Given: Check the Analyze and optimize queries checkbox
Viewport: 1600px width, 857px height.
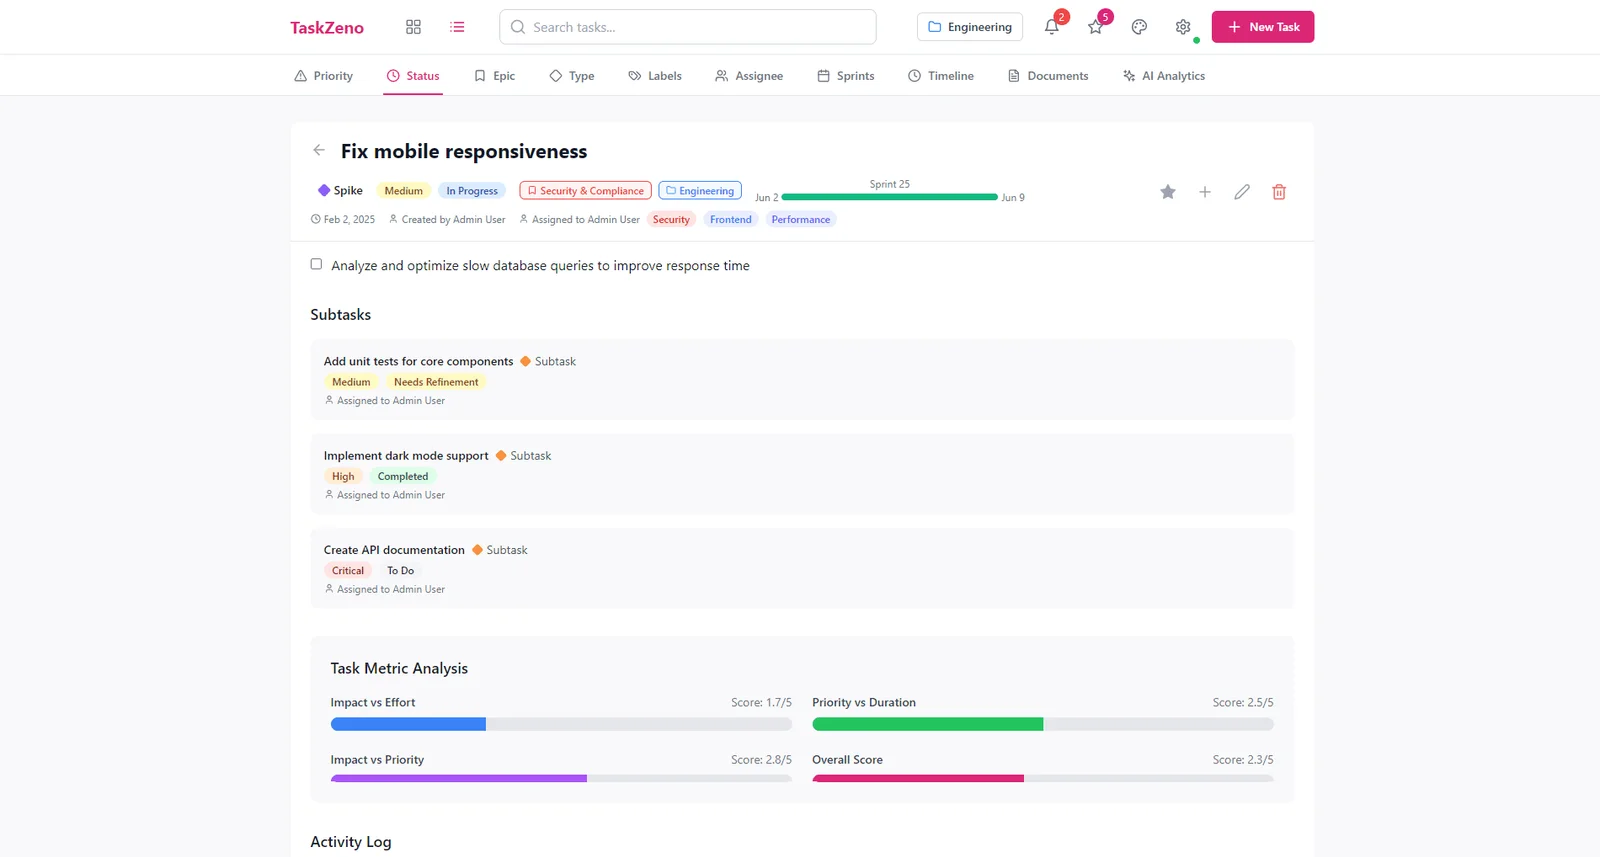Looking at the screenshot, I should coord(316,264).
